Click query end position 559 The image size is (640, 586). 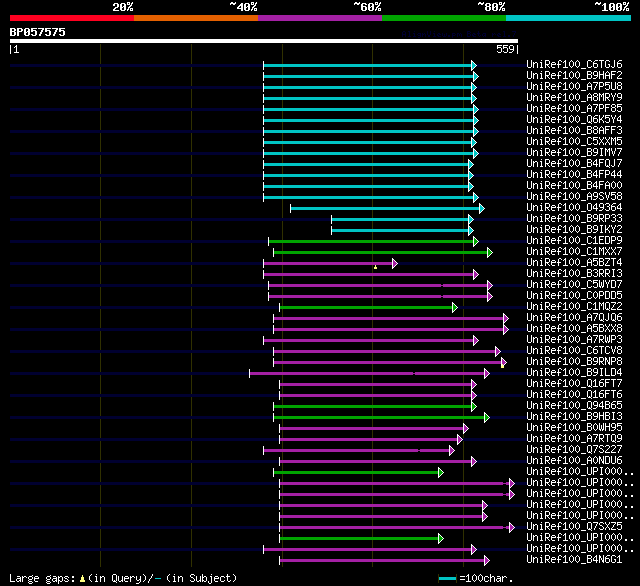coord(505,49)
